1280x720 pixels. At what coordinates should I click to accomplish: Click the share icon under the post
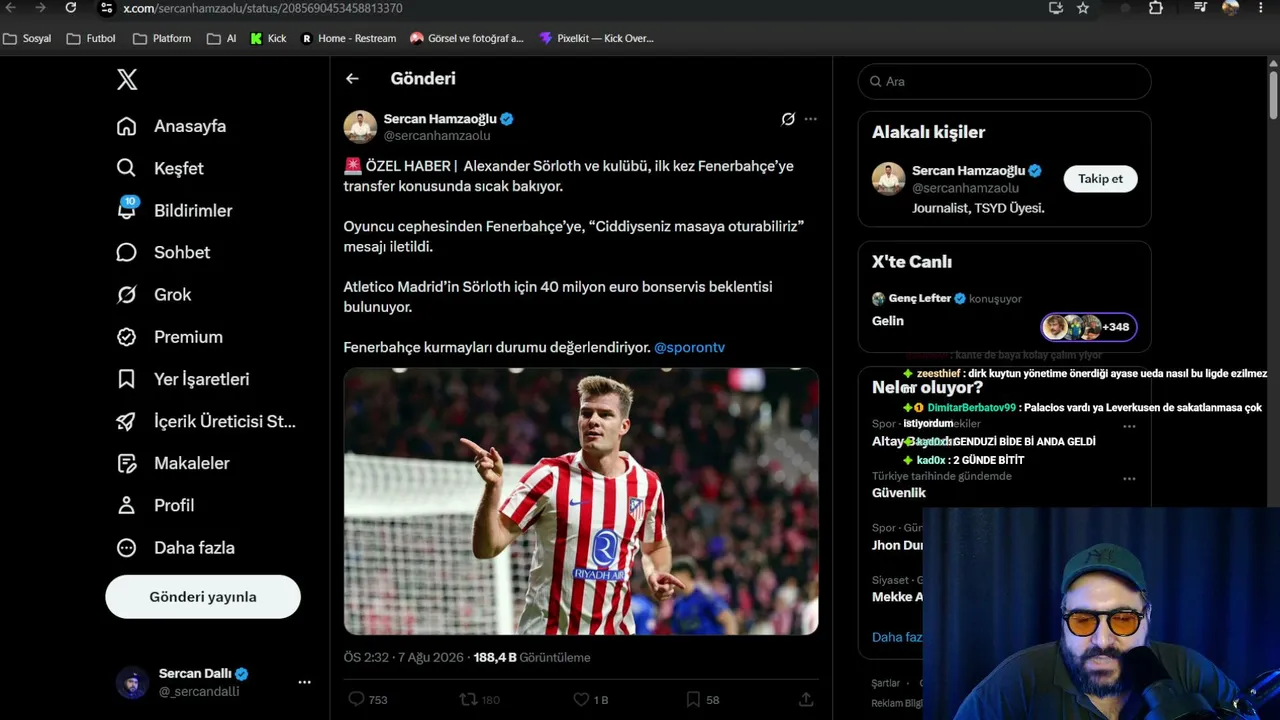tap(806, 699)
